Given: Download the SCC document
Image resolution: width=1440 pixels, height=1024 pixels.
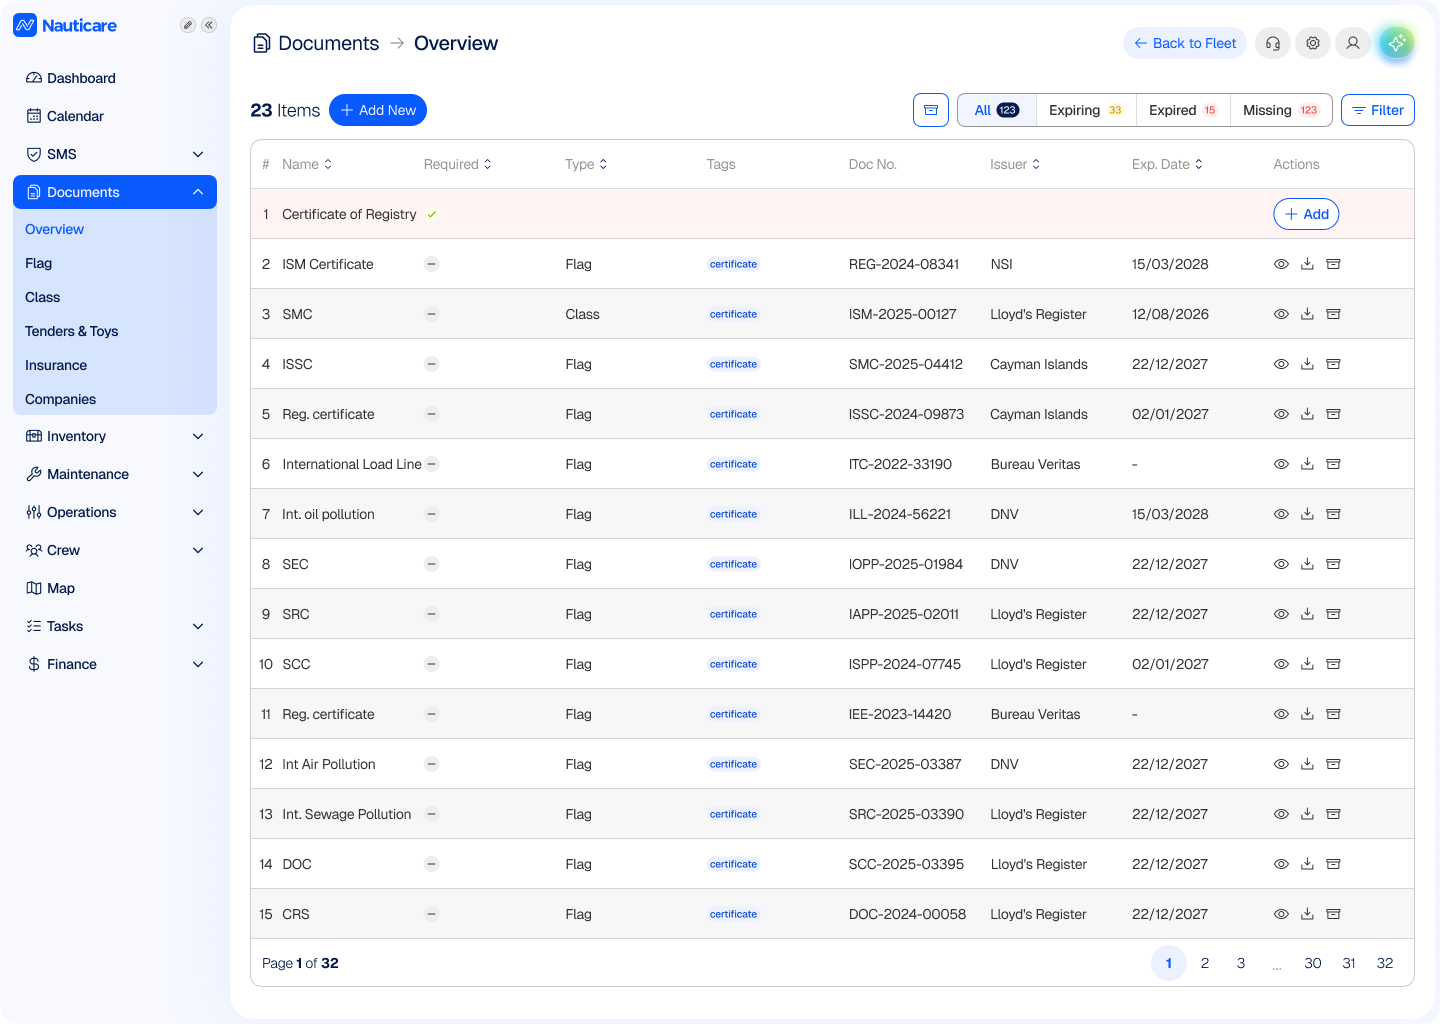Looking at the screenshot, I should 1307,664.
